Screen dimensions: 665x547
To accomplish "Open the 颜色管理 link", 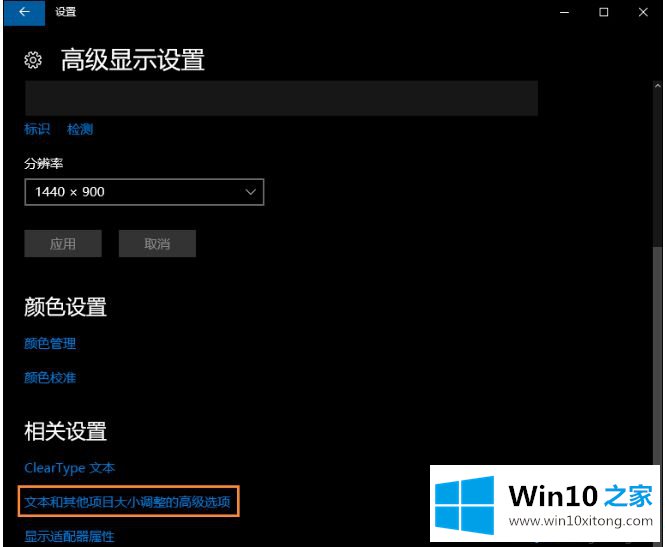I will click(x=50, y=343).
